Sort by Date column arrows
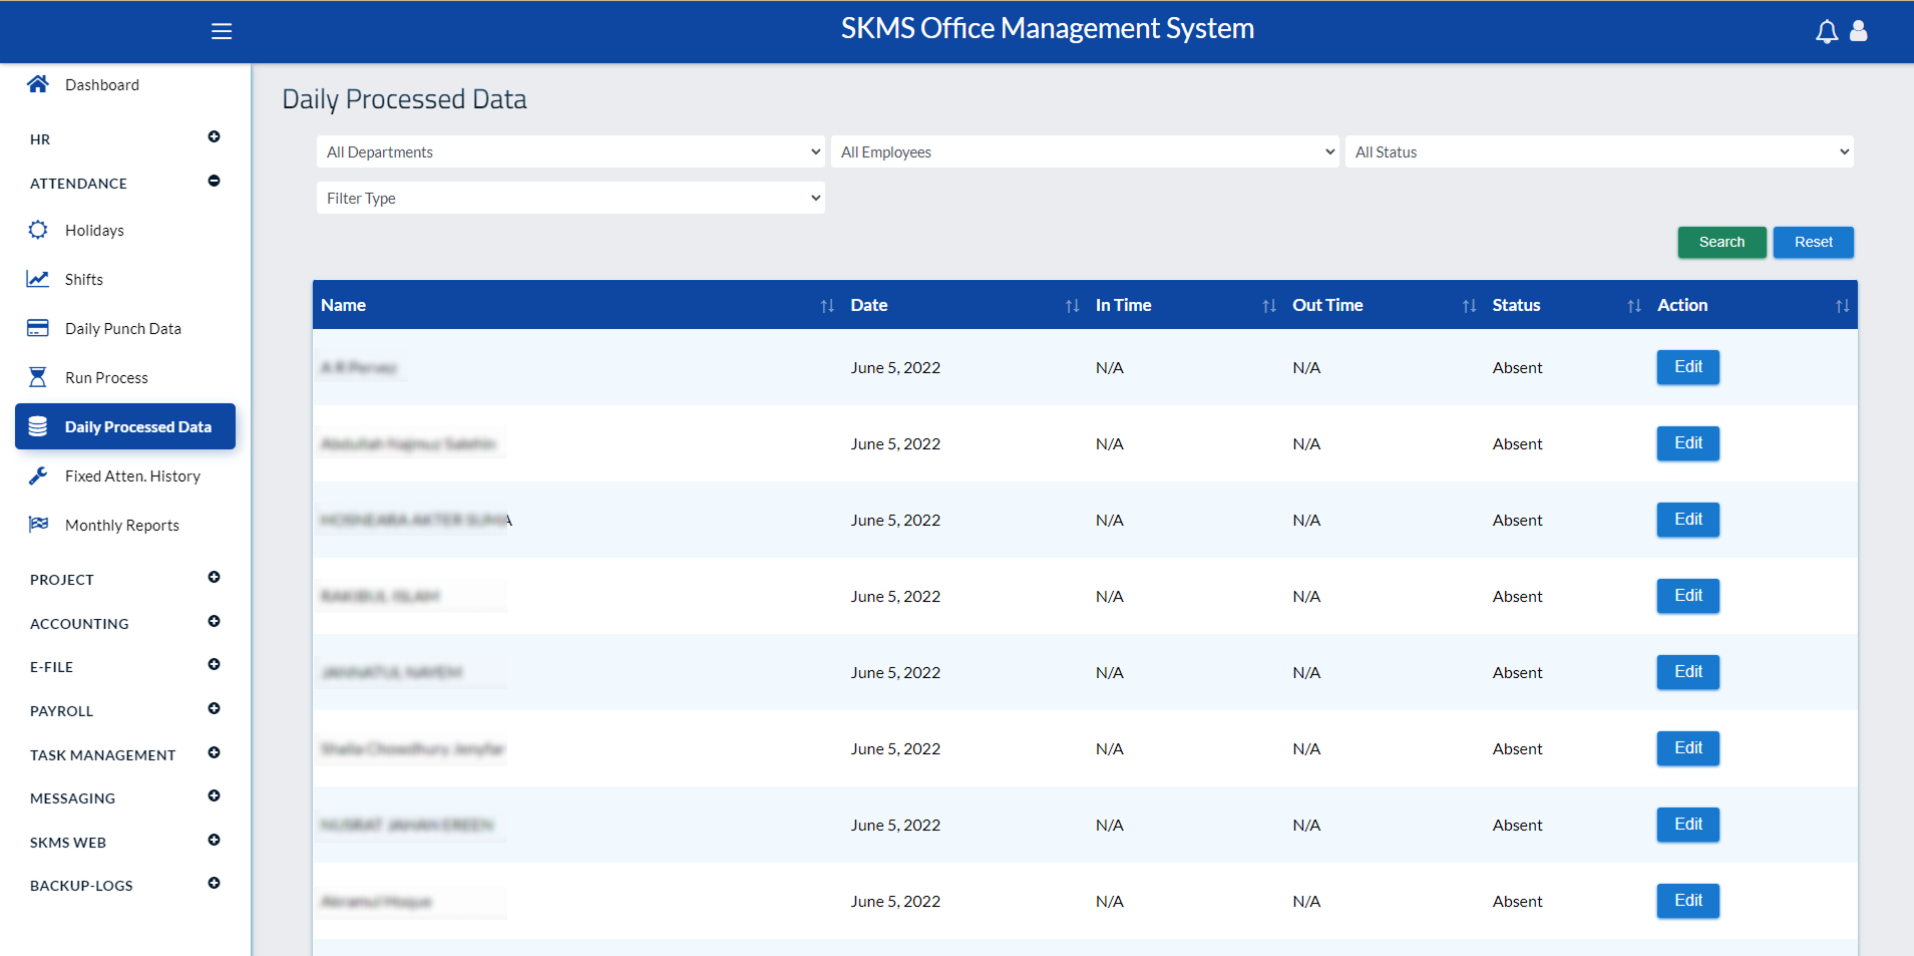Screen dimensions: 1914x956 coord(1072,306)
